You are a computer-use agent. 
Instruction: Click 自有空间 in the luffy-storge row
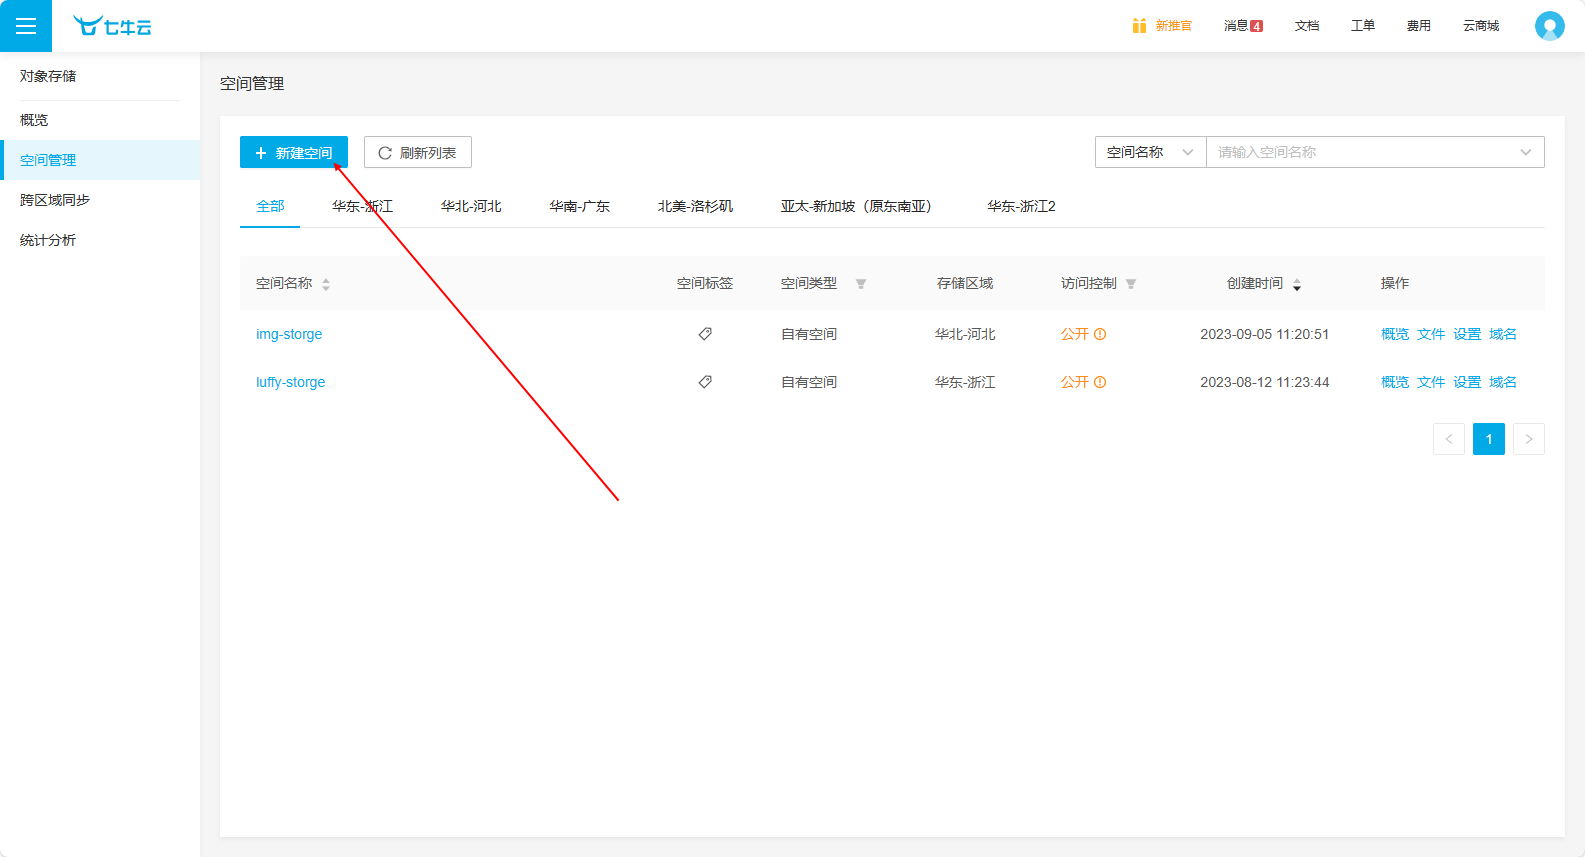point(809,382)
